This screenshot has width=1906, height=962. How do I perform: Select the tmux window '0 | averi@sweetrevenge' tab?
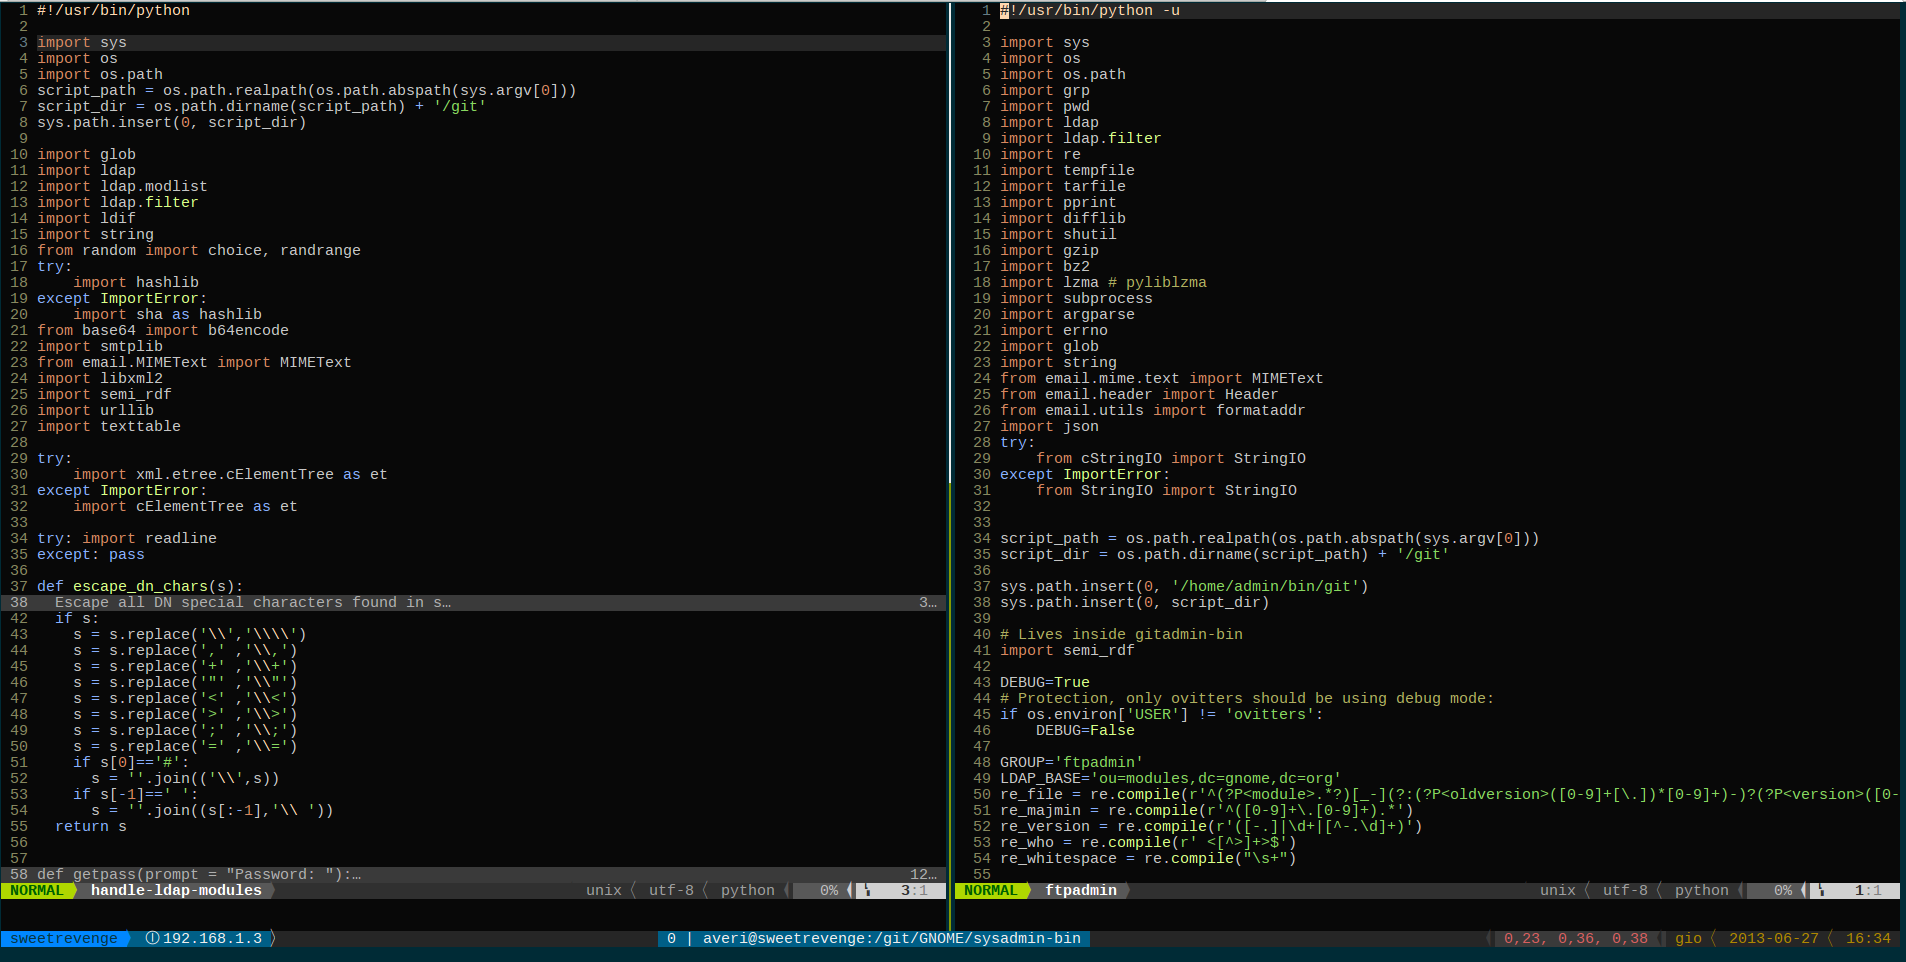pyautogui.click(x=874, y=938)
